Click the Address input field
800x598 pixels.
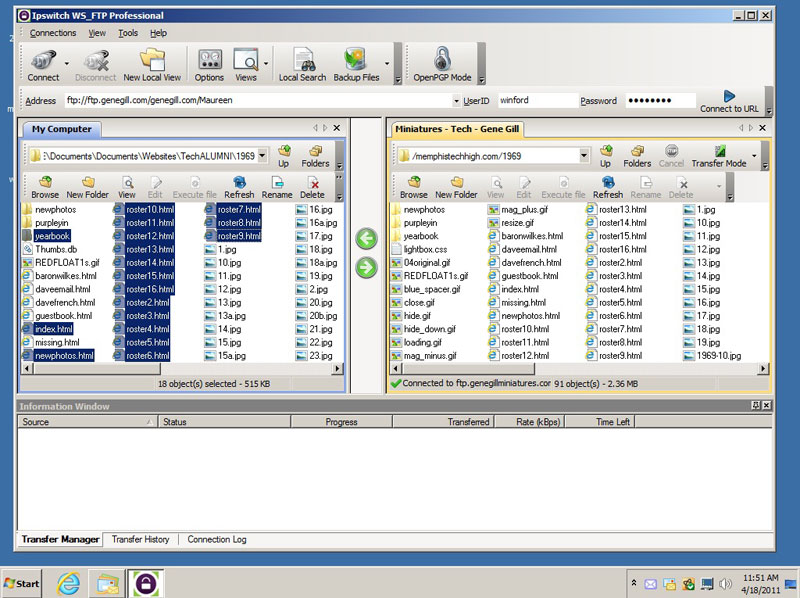pyautogui.click(x=258, y=101)
